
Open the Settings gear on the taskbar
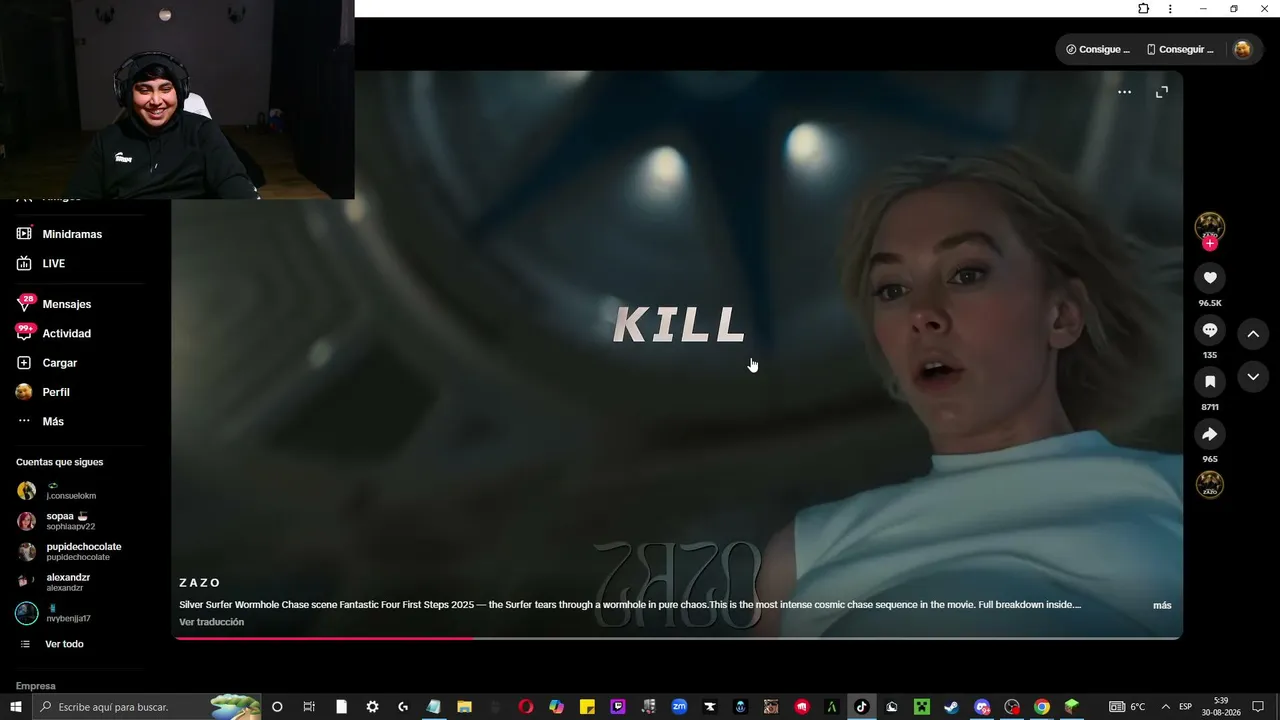[x=372, y=707]
